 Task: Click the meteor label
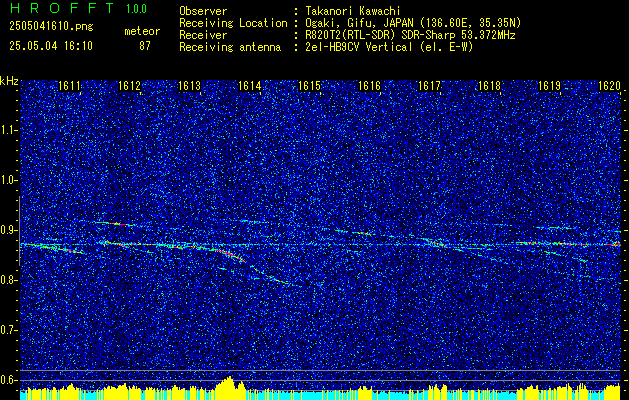[142, 31]
